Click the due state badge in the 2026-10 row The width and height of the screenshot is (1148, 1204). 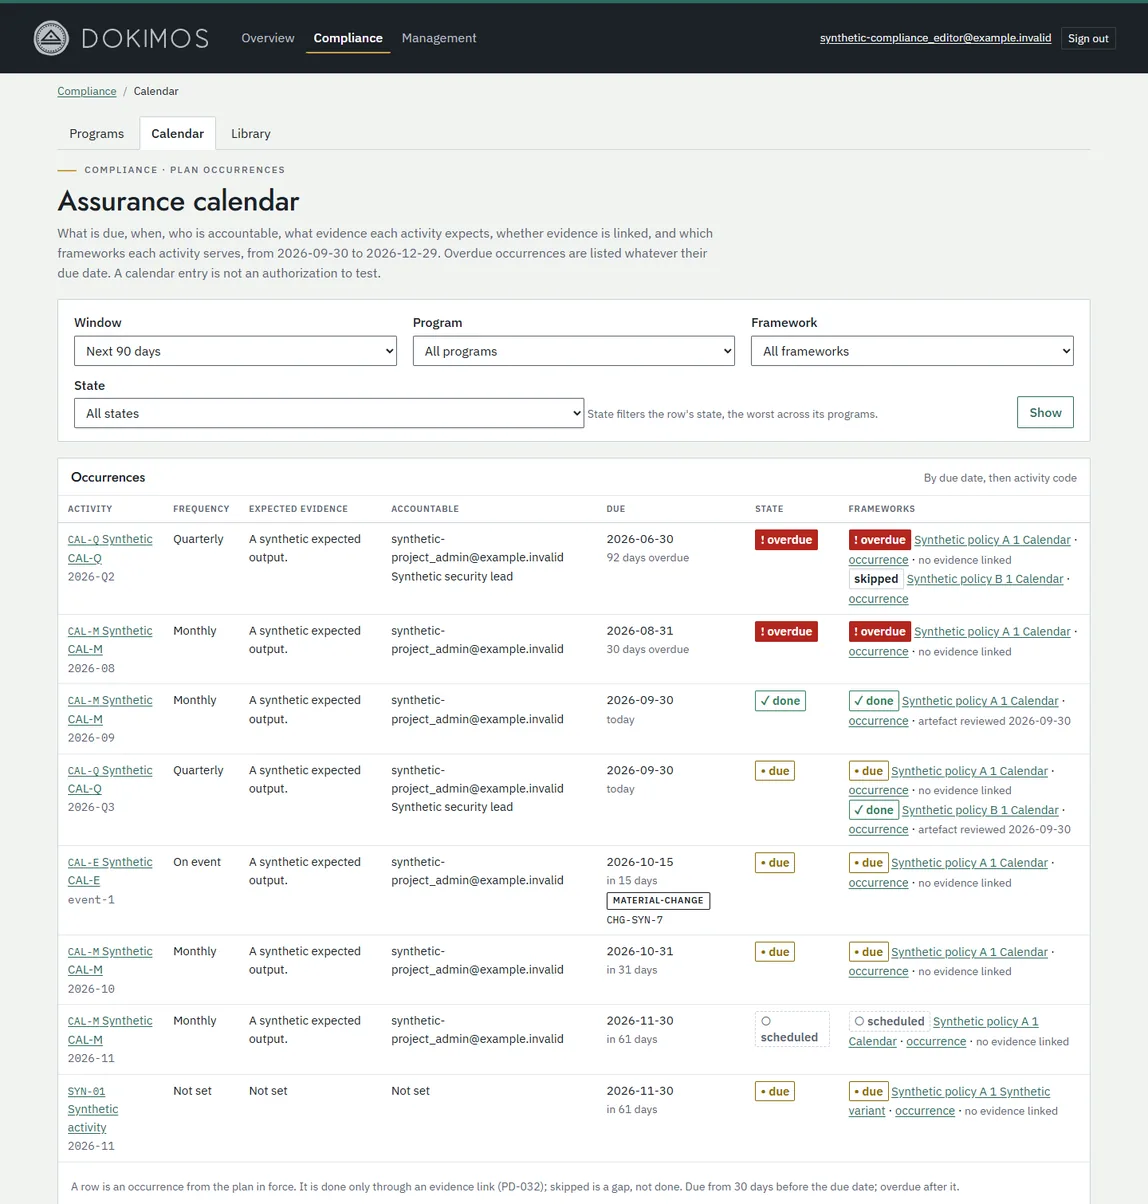click(775, 952)
